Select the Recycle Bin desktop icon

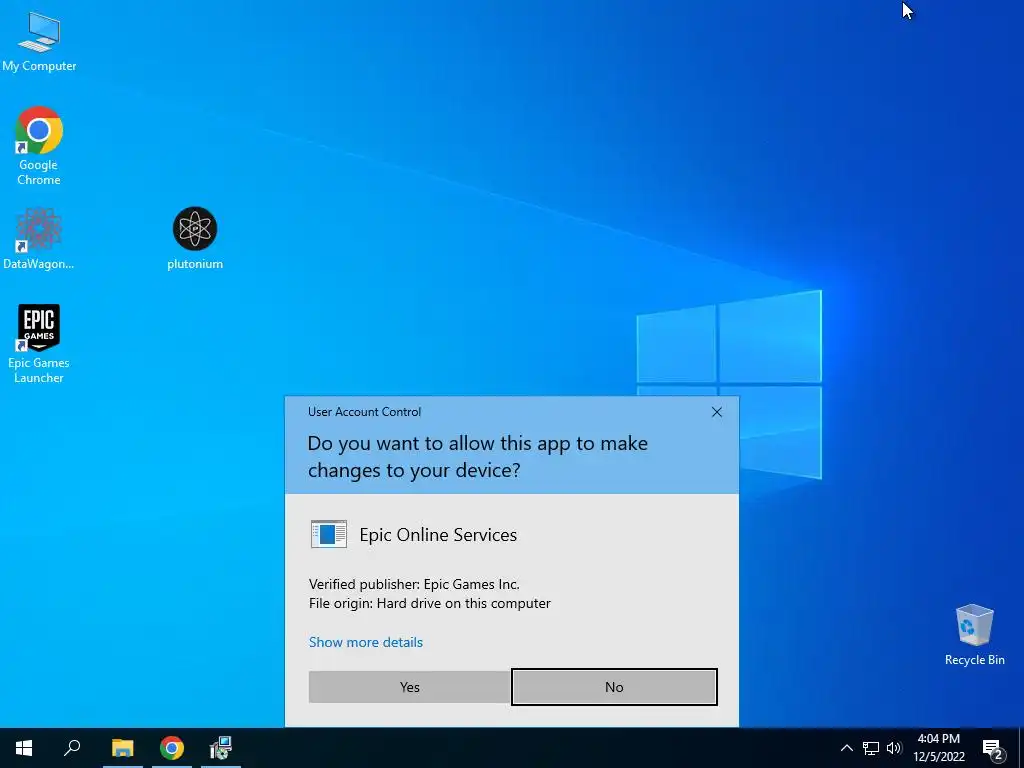tap(974, 635)
